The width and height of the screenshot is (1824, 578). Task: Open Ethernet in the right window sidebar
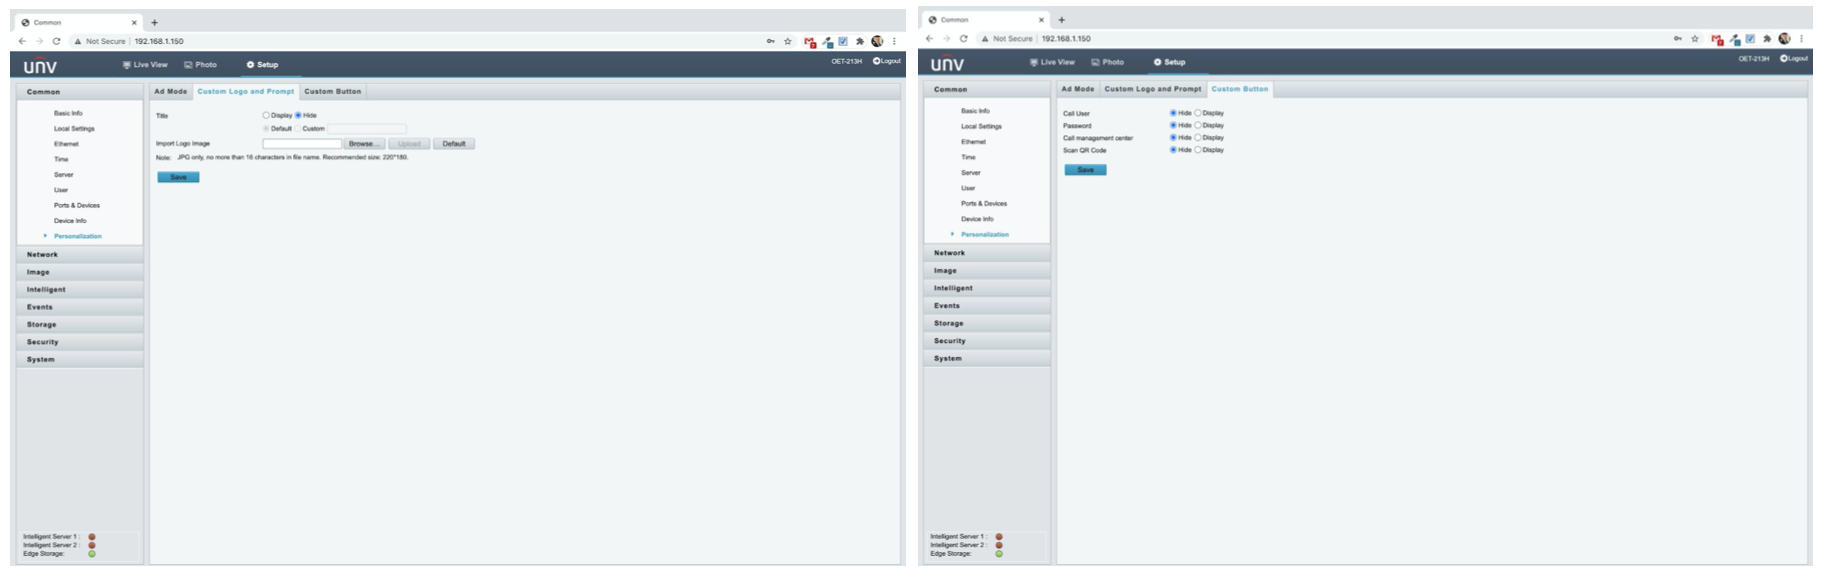[x=973, y=142]
